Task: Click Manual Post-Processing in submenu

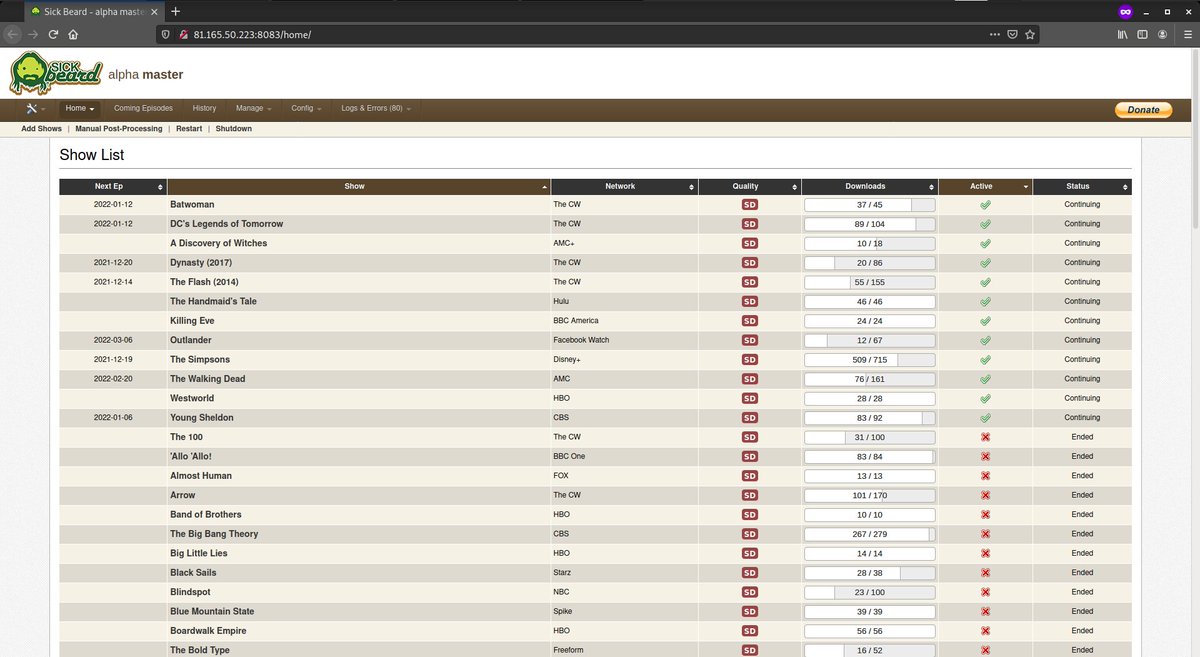Action: pyautogui.click(x=119, y=129)
